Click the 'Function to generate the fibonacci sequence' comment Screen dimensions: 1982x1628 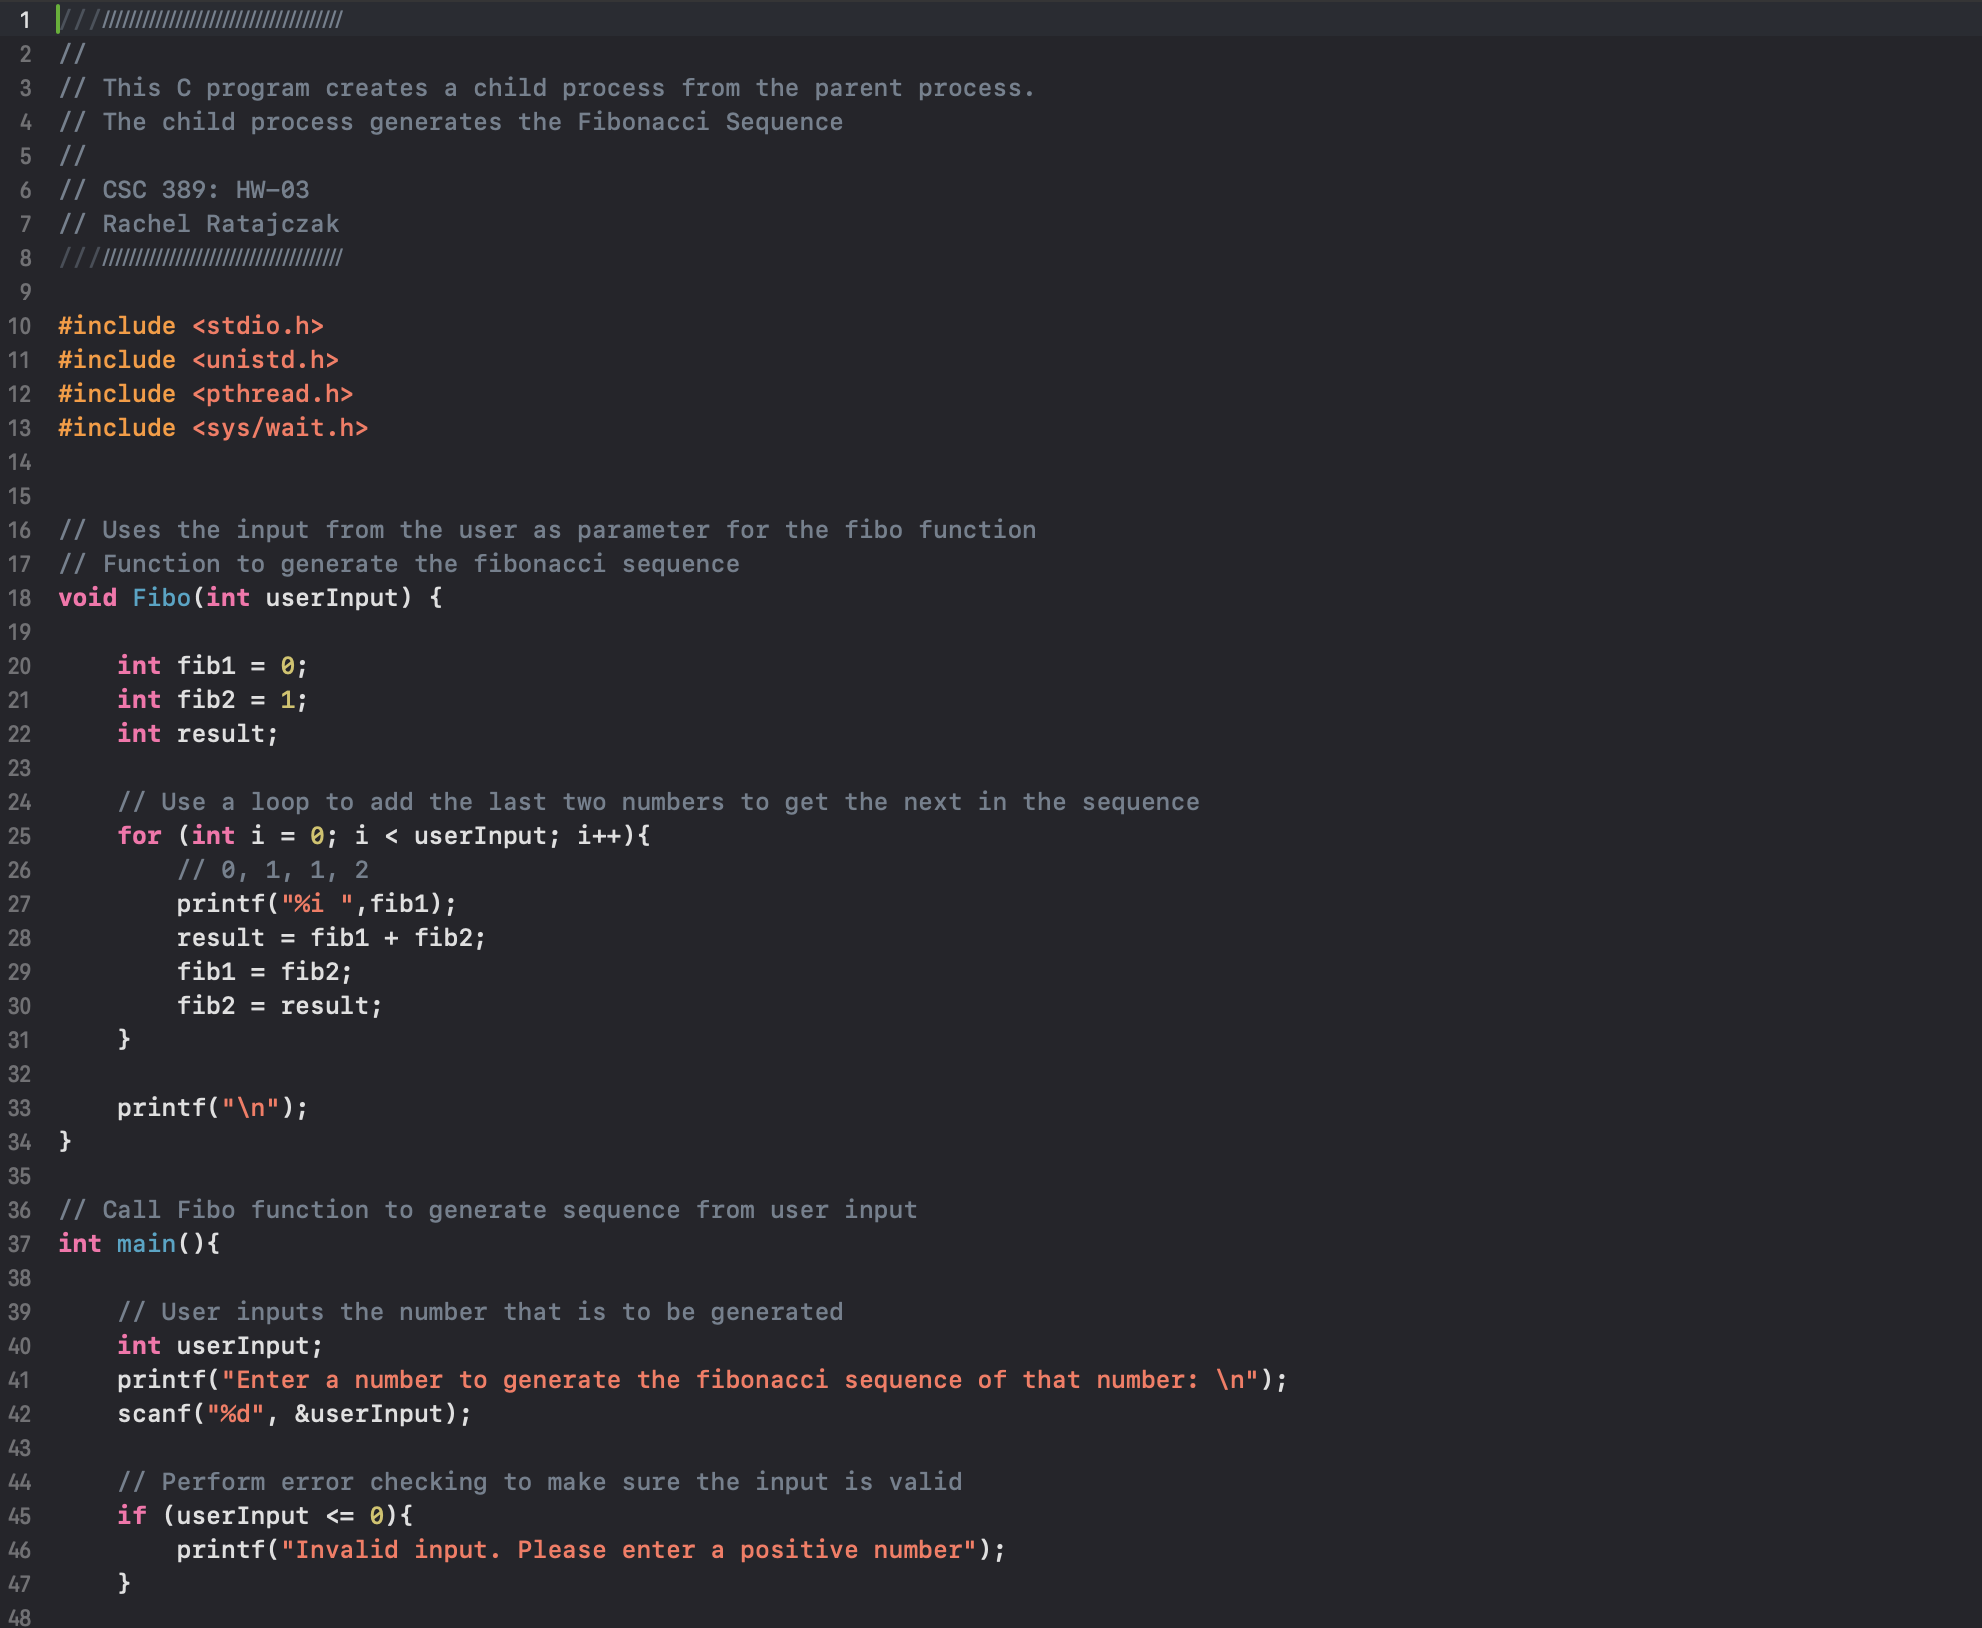[x=399, y=564]
